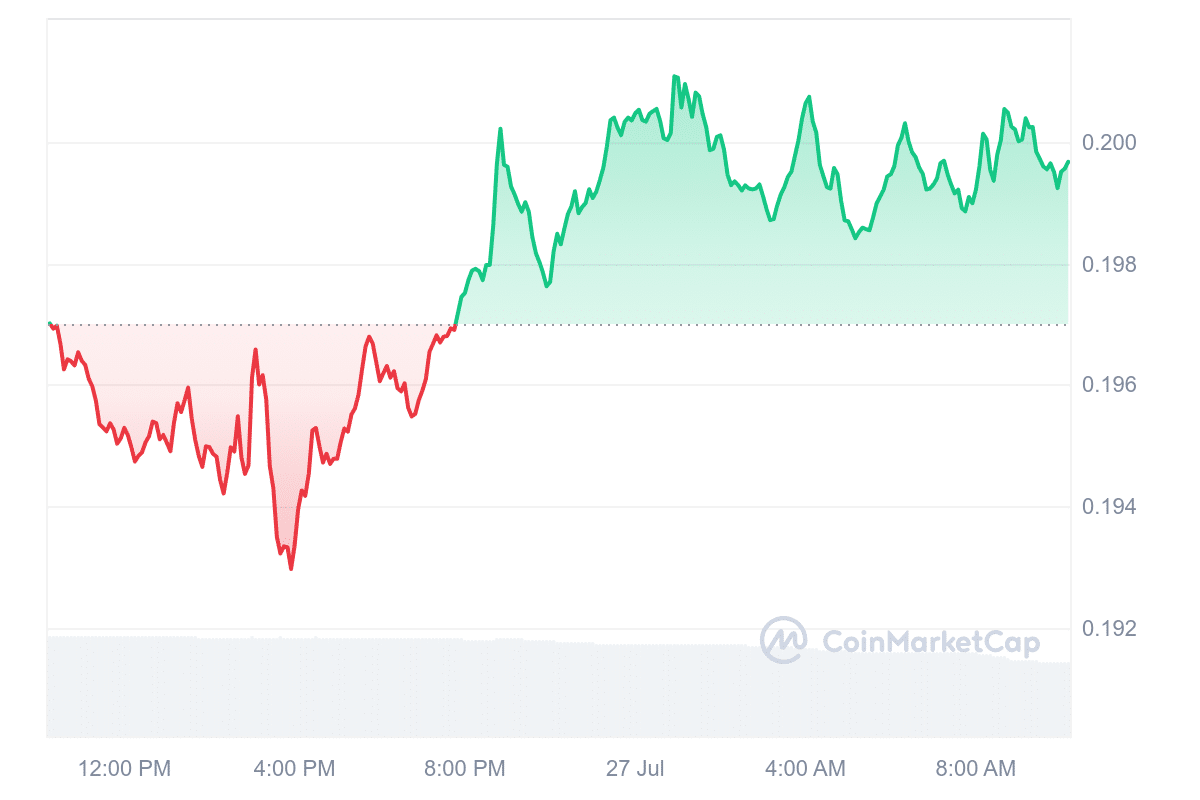Click the 0.200 price axis label

pos(1109,143)
